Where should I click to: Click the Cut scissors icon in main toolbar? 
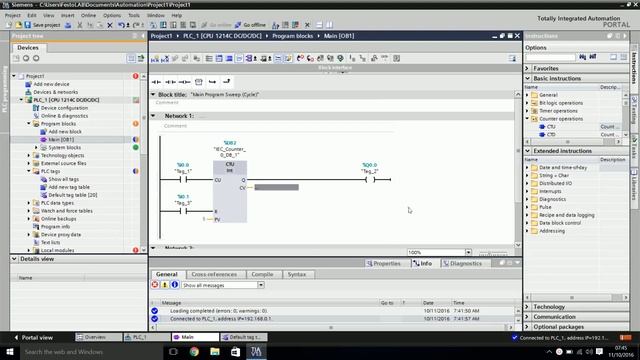[80, 25]
